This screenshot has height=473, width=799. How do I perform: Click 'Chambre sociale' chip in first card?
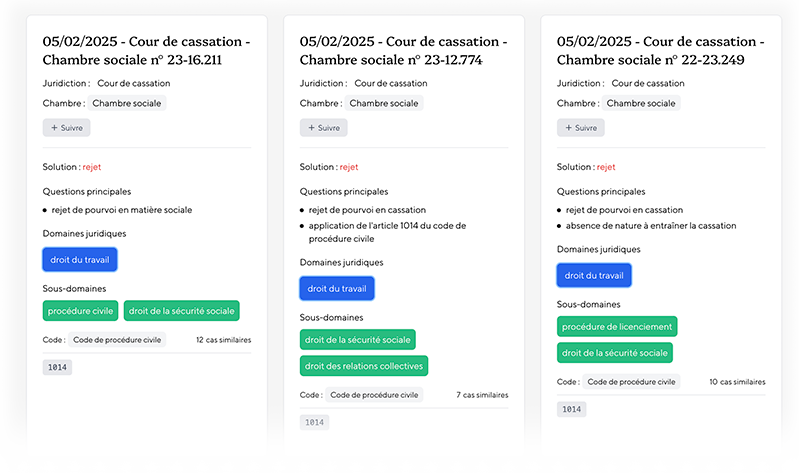pyautogui.click(x=126, y=103)
